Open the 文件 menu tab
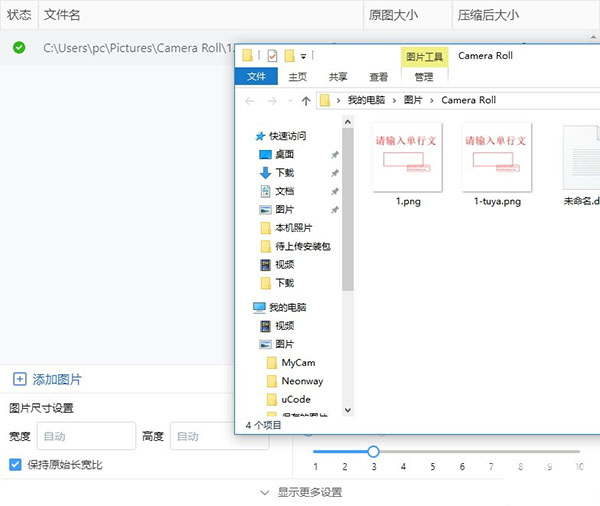Image resolution: width=600 pixels, height=506 pixels. (257, 76)
